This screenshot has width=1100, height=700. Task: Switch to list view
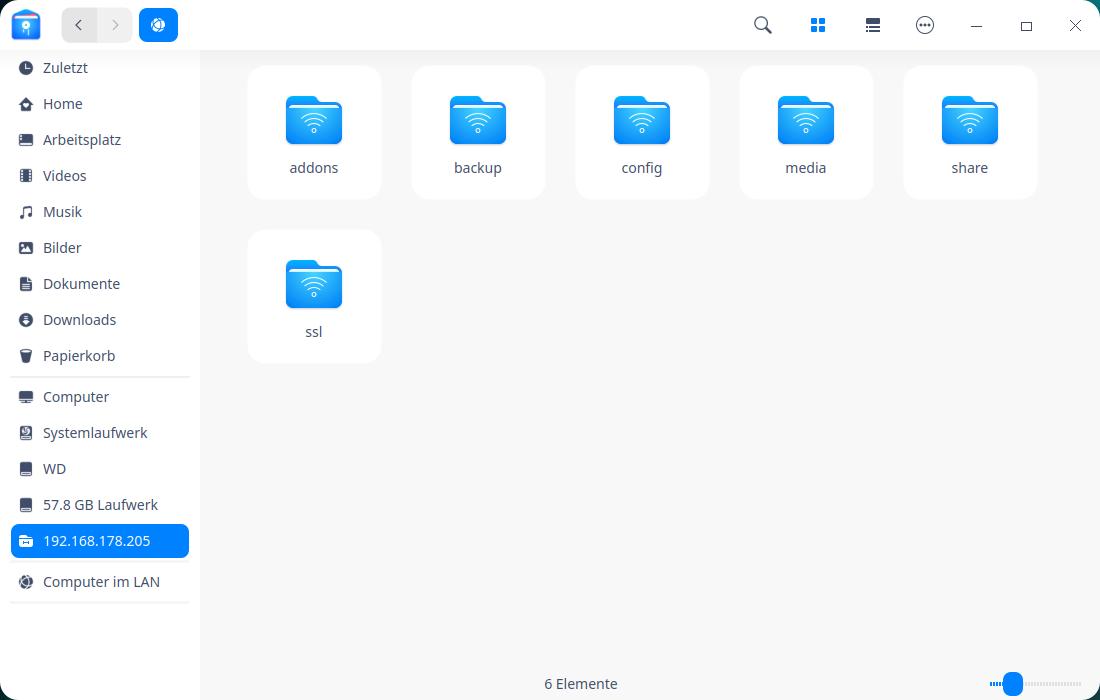click(x=873, y=25)
